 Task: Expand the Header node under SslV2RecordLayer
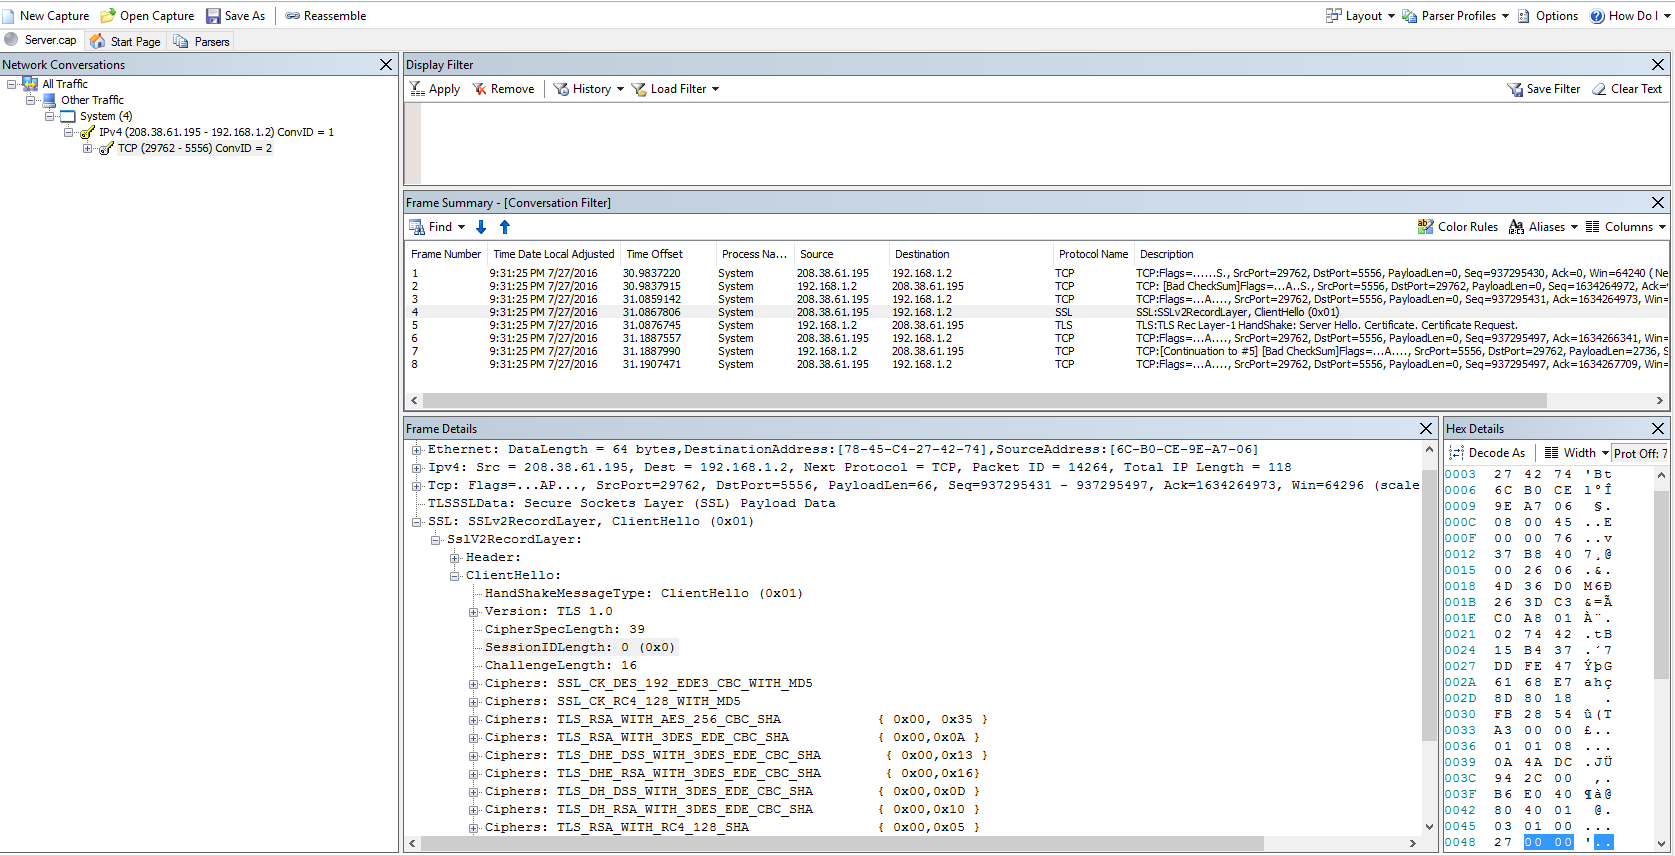pyautogui.click(x=455, y=558)
